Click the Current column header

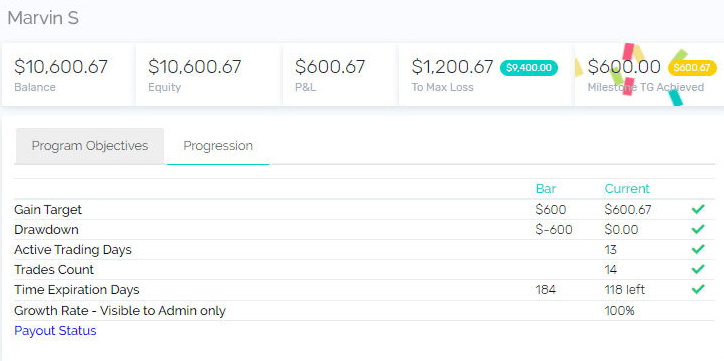coord(627,189)
